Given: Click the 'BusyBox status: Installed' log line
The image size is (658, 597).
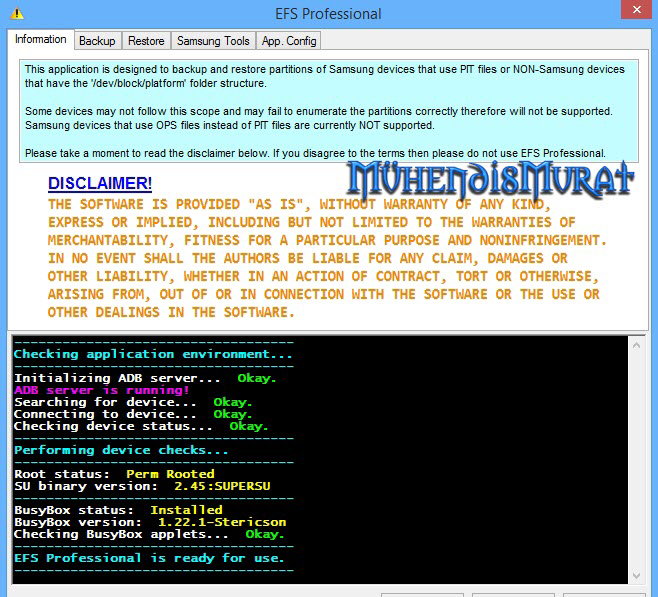Looking at the screenshot, I should tap(118, 510).
